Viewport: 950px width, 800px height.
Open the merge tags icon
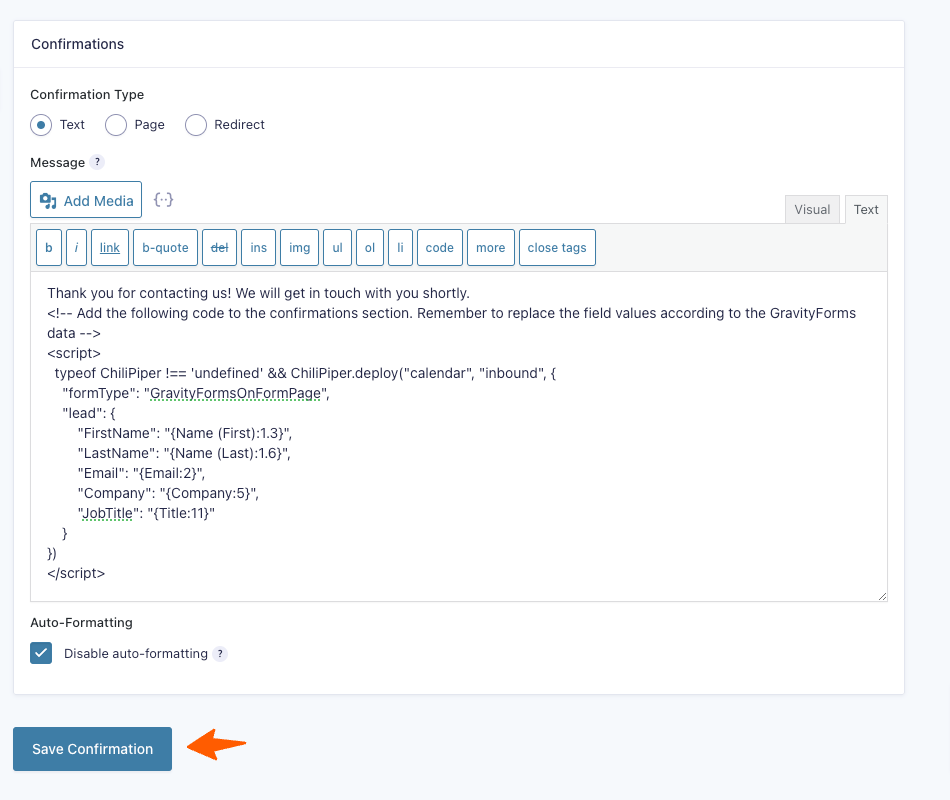point(163,199)
